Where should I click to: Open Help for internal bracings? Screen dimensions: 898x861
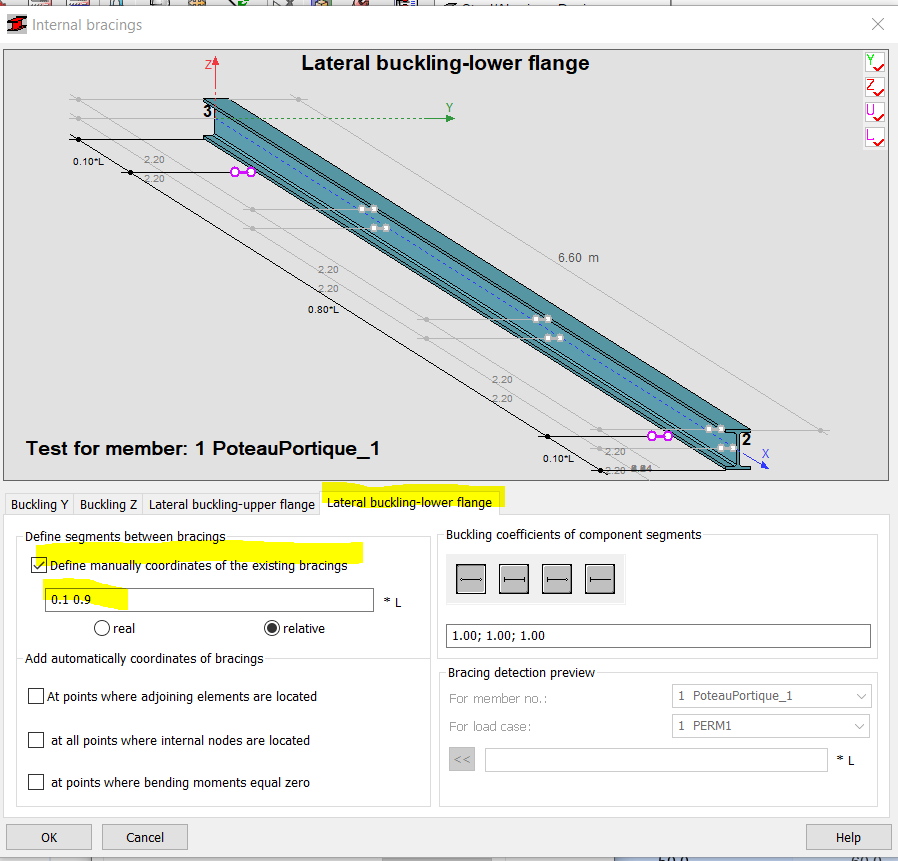[848, 837]
